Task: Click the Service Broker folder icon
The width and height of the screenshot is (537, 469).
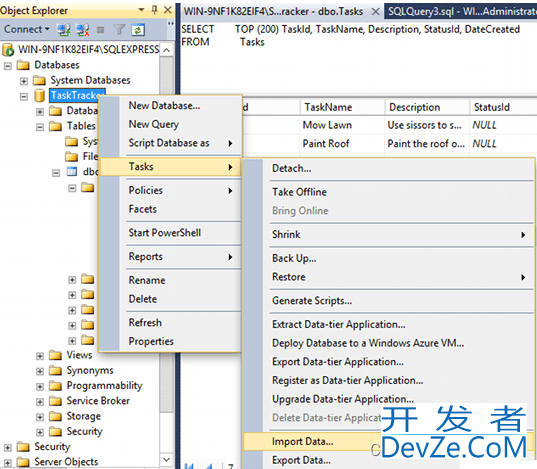Action: 55,401
